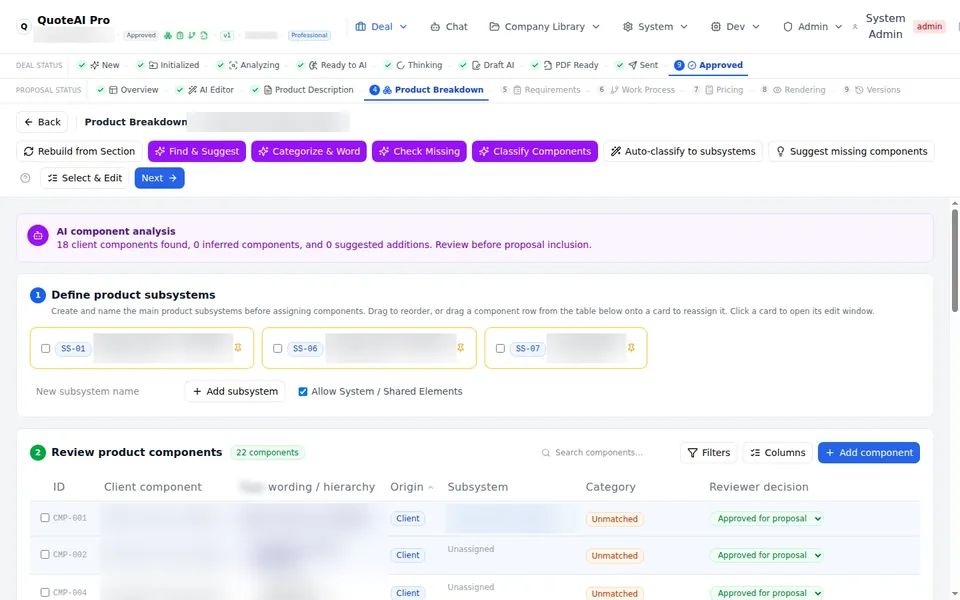Click the page vertical scrollbar thumb

(x=954, y=260)
